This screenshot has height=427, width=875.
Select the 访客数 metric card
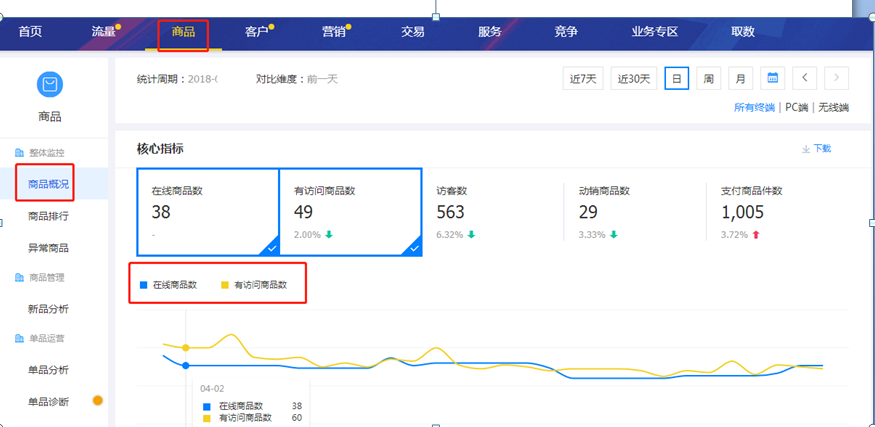pyautogui.click(x=492, y=212)
